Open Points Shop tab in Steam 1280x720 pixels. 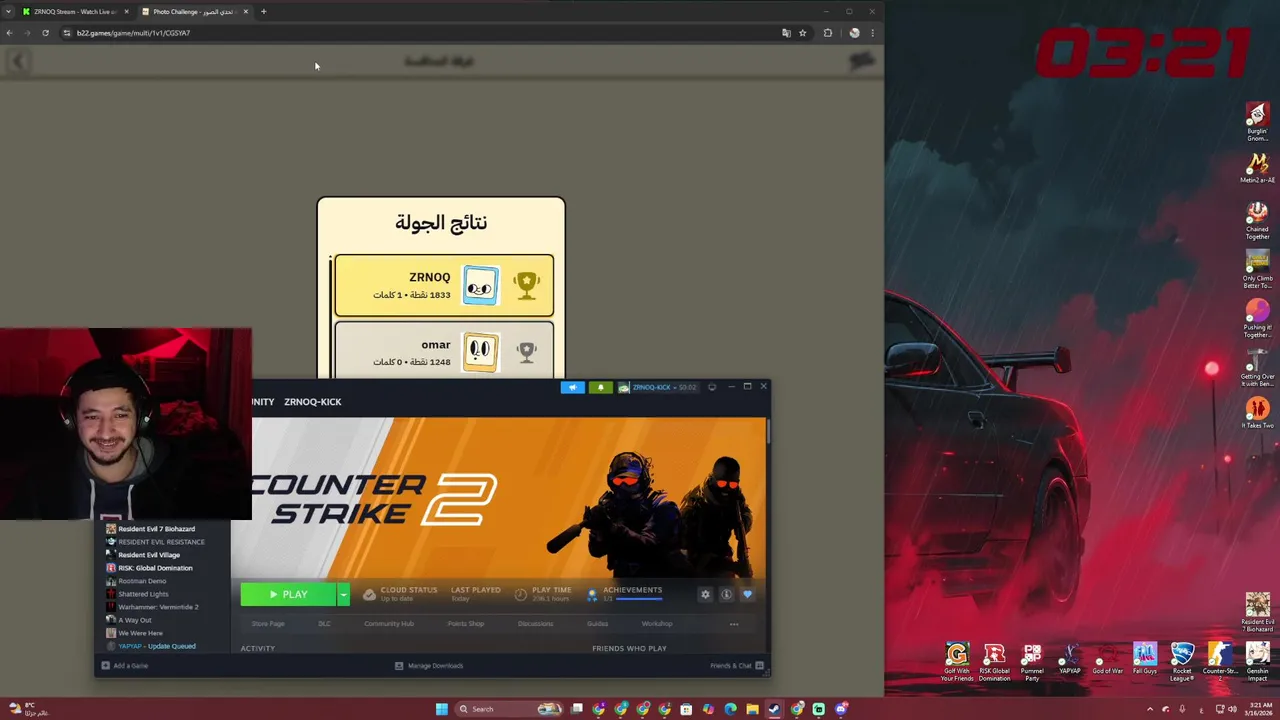point(465,624)
